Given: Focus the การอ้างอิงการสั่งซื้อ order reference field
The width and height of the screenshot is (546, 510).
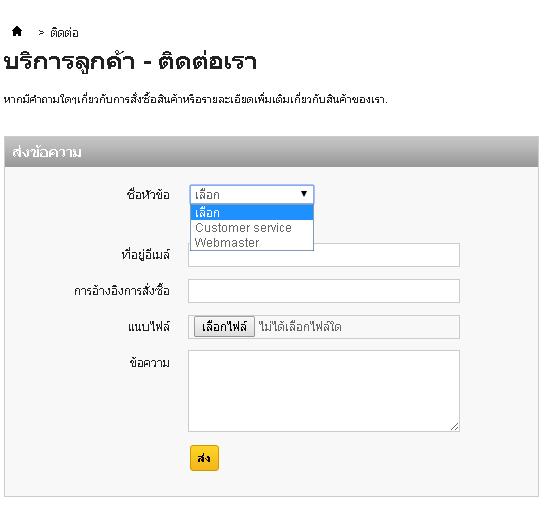Looking at the screenshot, I should (x=324, y=291).
